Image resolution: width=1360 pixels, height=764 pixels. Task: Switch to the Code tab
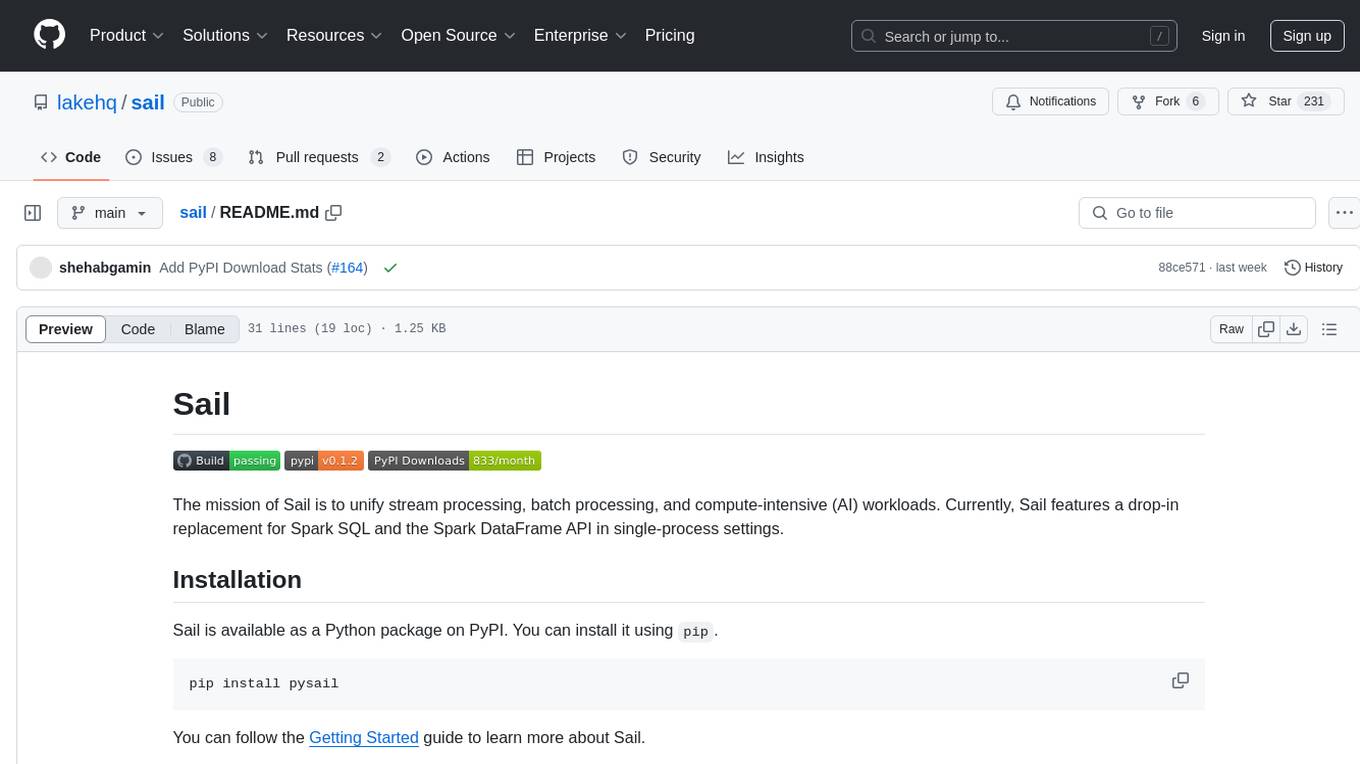click(x=71, y=157)
